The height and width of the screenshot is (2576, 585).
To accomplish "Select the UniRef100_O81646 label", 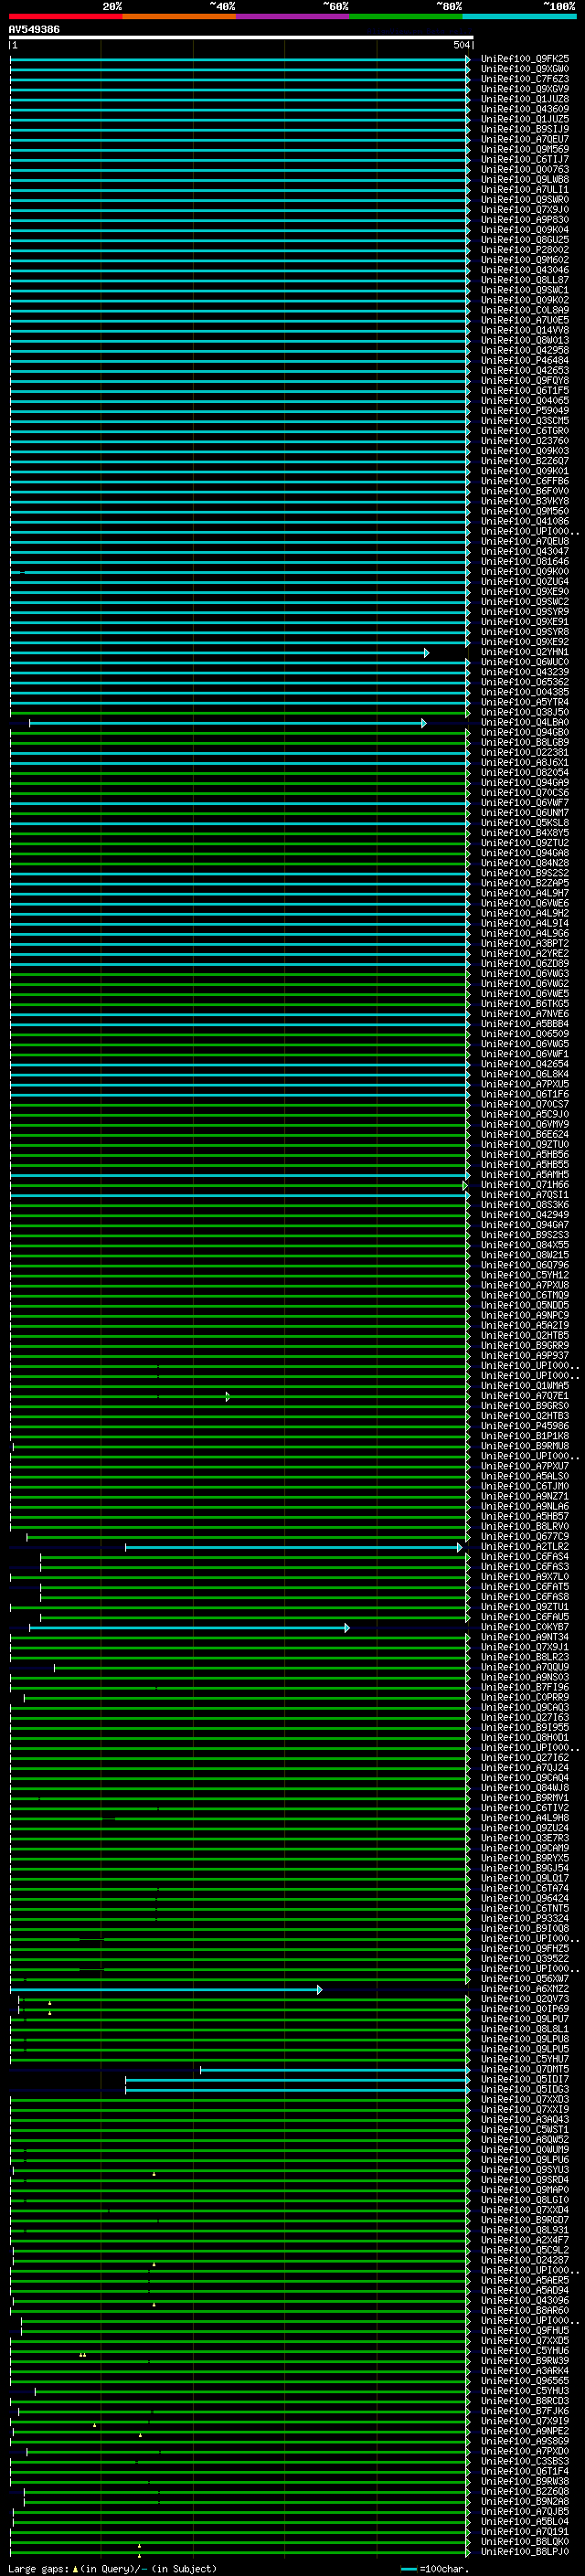I will (525, 562).
